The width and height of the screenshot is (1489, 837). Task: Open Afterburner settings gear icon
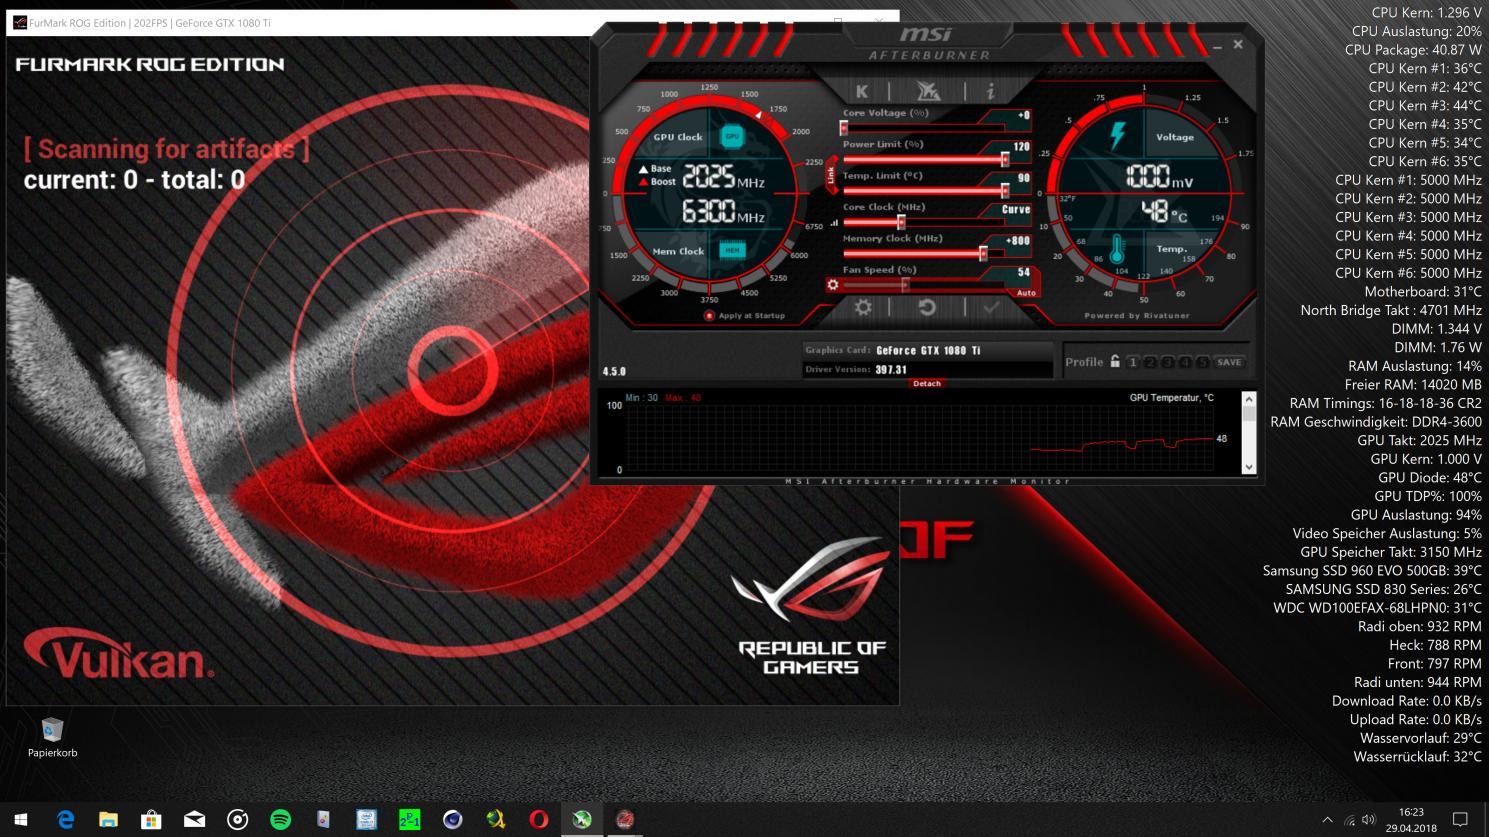coord(863,307)
